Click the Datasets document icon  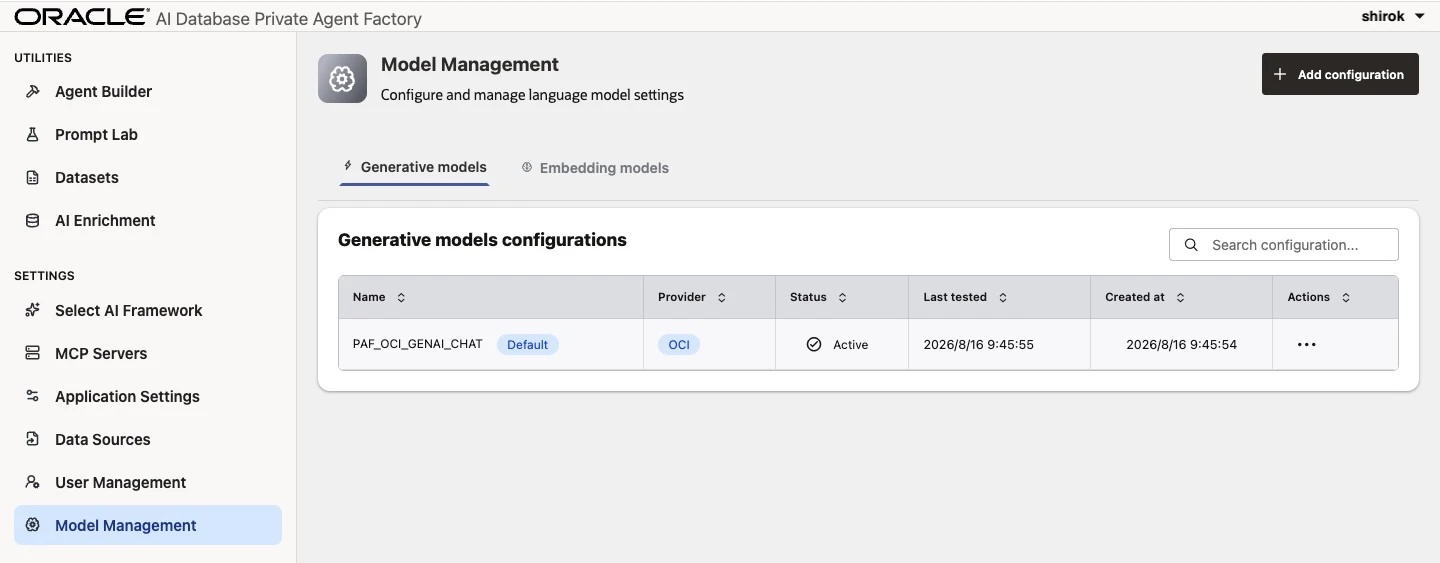33,177
